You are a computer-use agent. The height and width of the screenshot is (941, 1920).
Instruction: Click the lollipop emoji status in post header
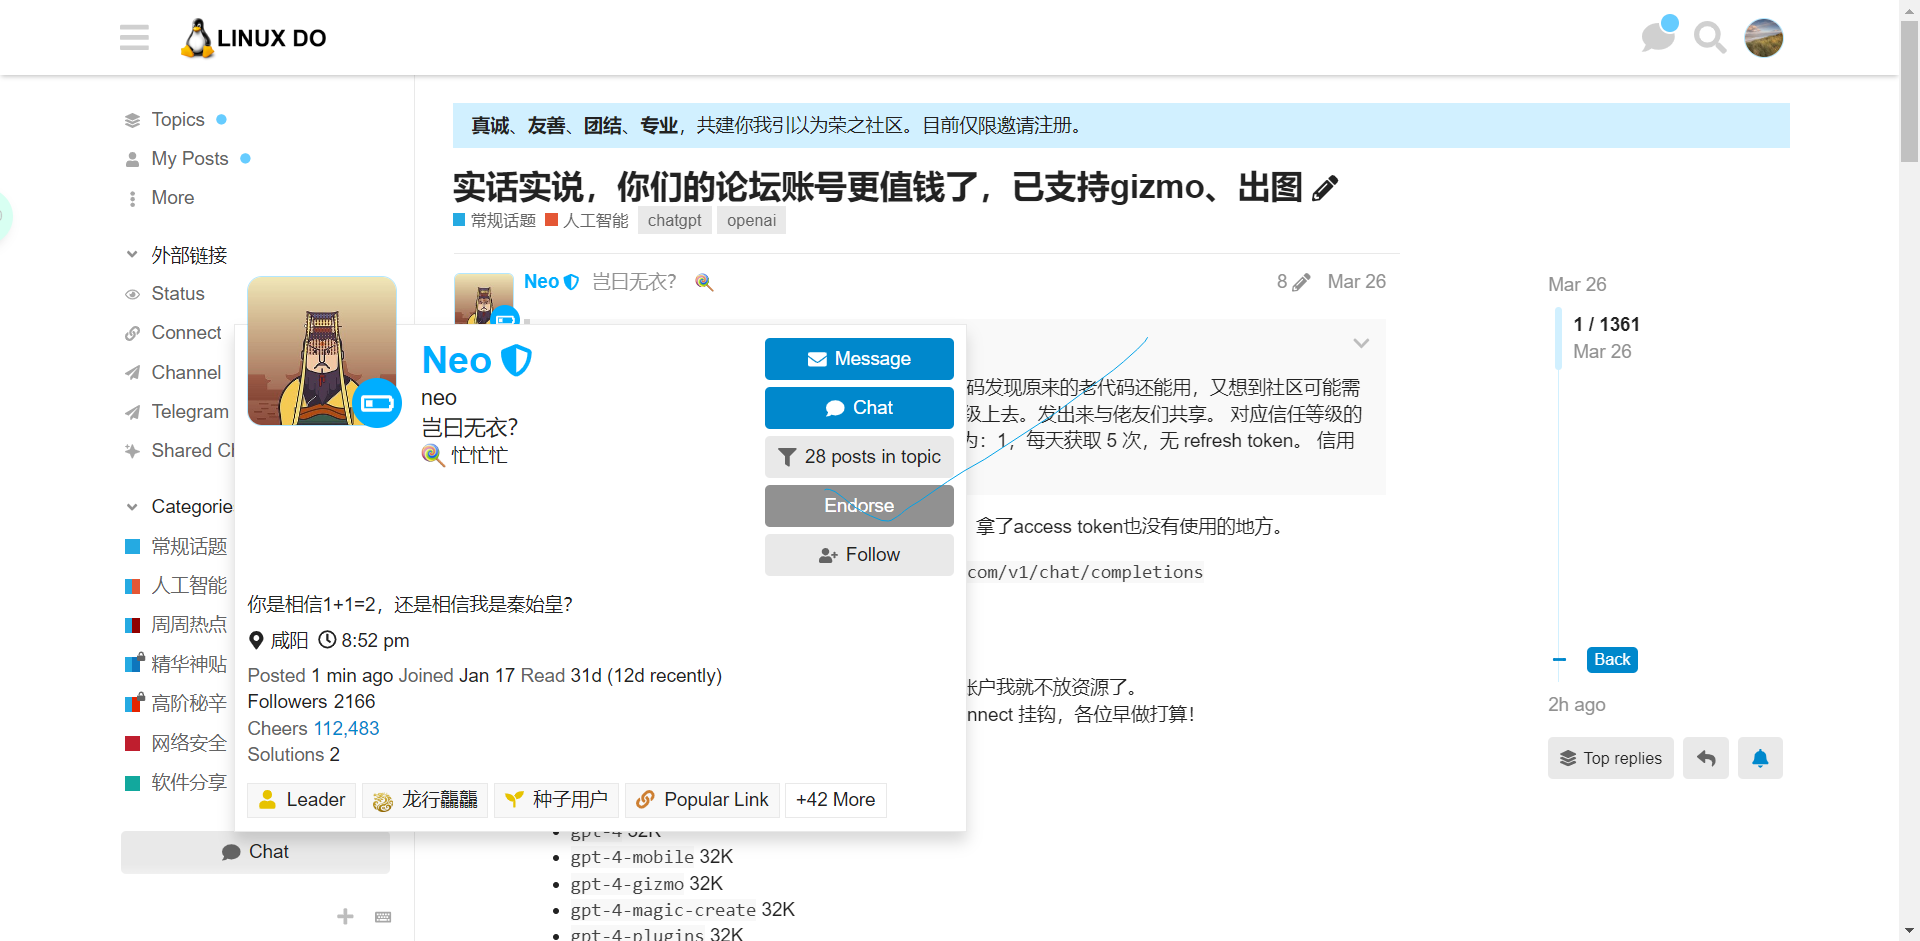click(x=704, y=282)
